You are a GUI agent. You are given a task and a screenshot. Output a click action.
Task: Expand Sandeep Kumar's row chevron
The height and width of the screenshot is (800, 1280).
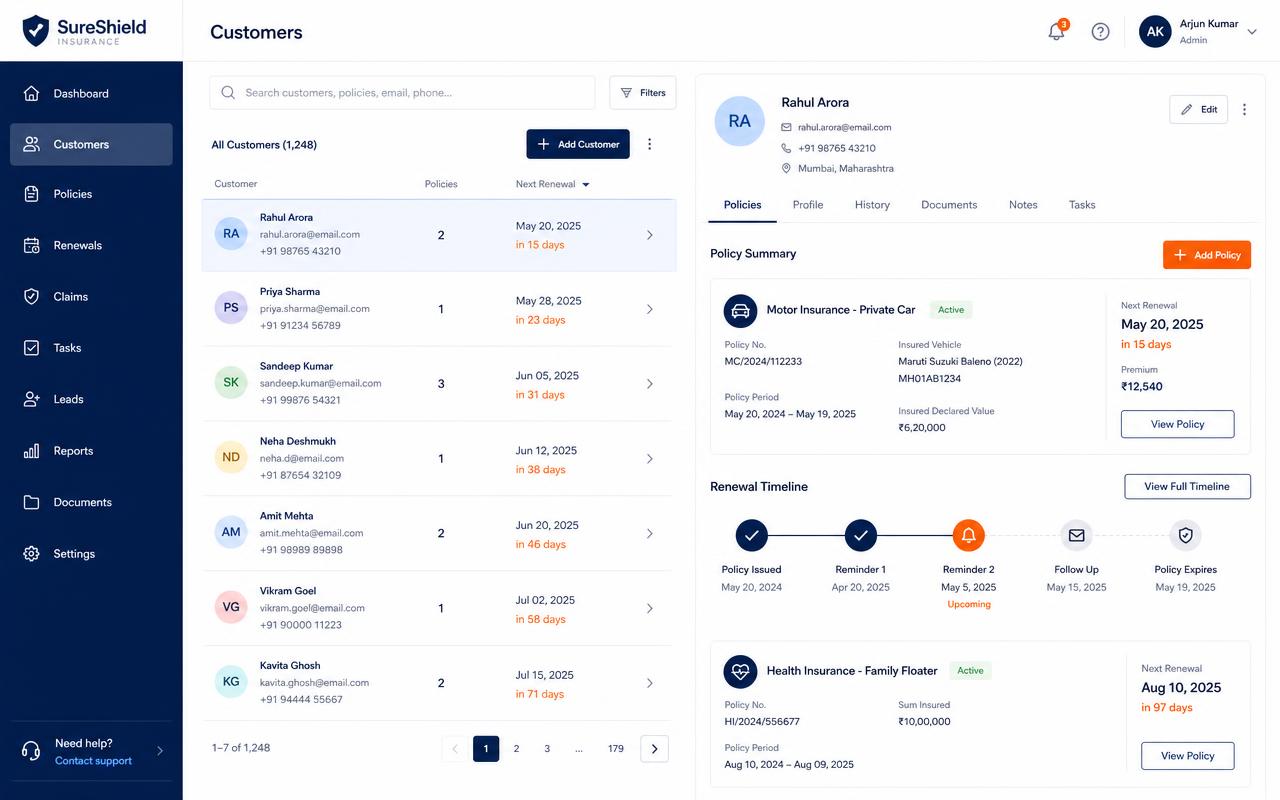tap(649, 384)
